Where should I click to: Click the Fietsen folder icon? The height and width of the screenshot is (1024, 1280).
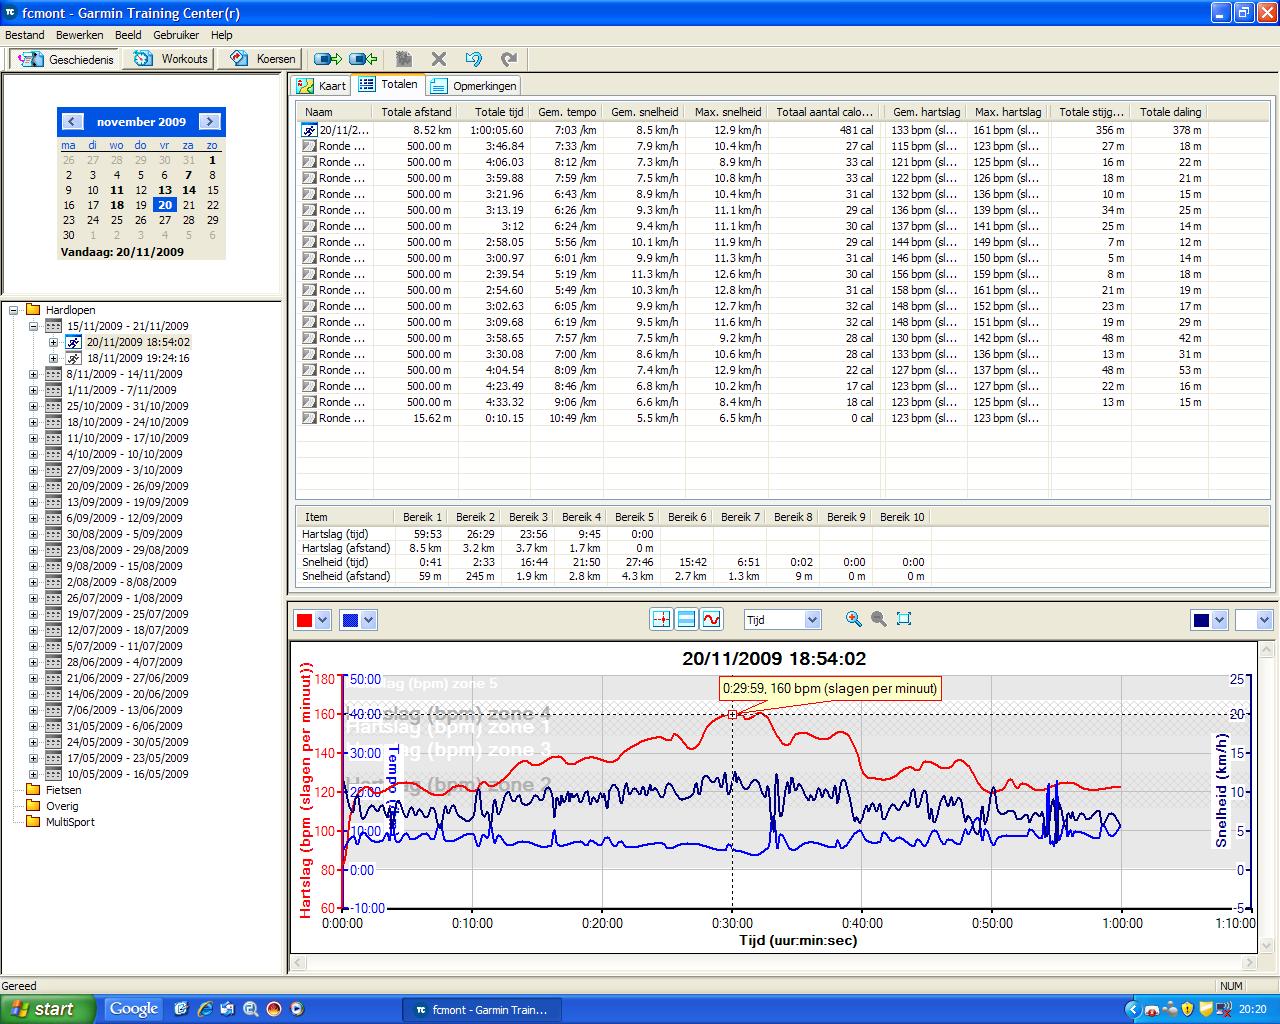click(x=33, y=790)
